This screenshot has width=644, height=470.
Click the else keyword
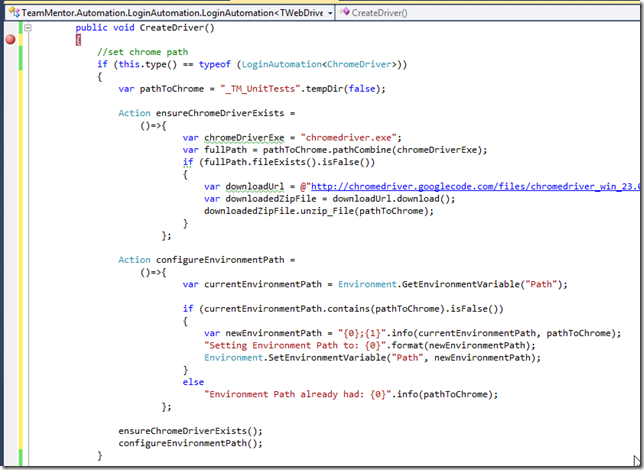pos(193,382)
